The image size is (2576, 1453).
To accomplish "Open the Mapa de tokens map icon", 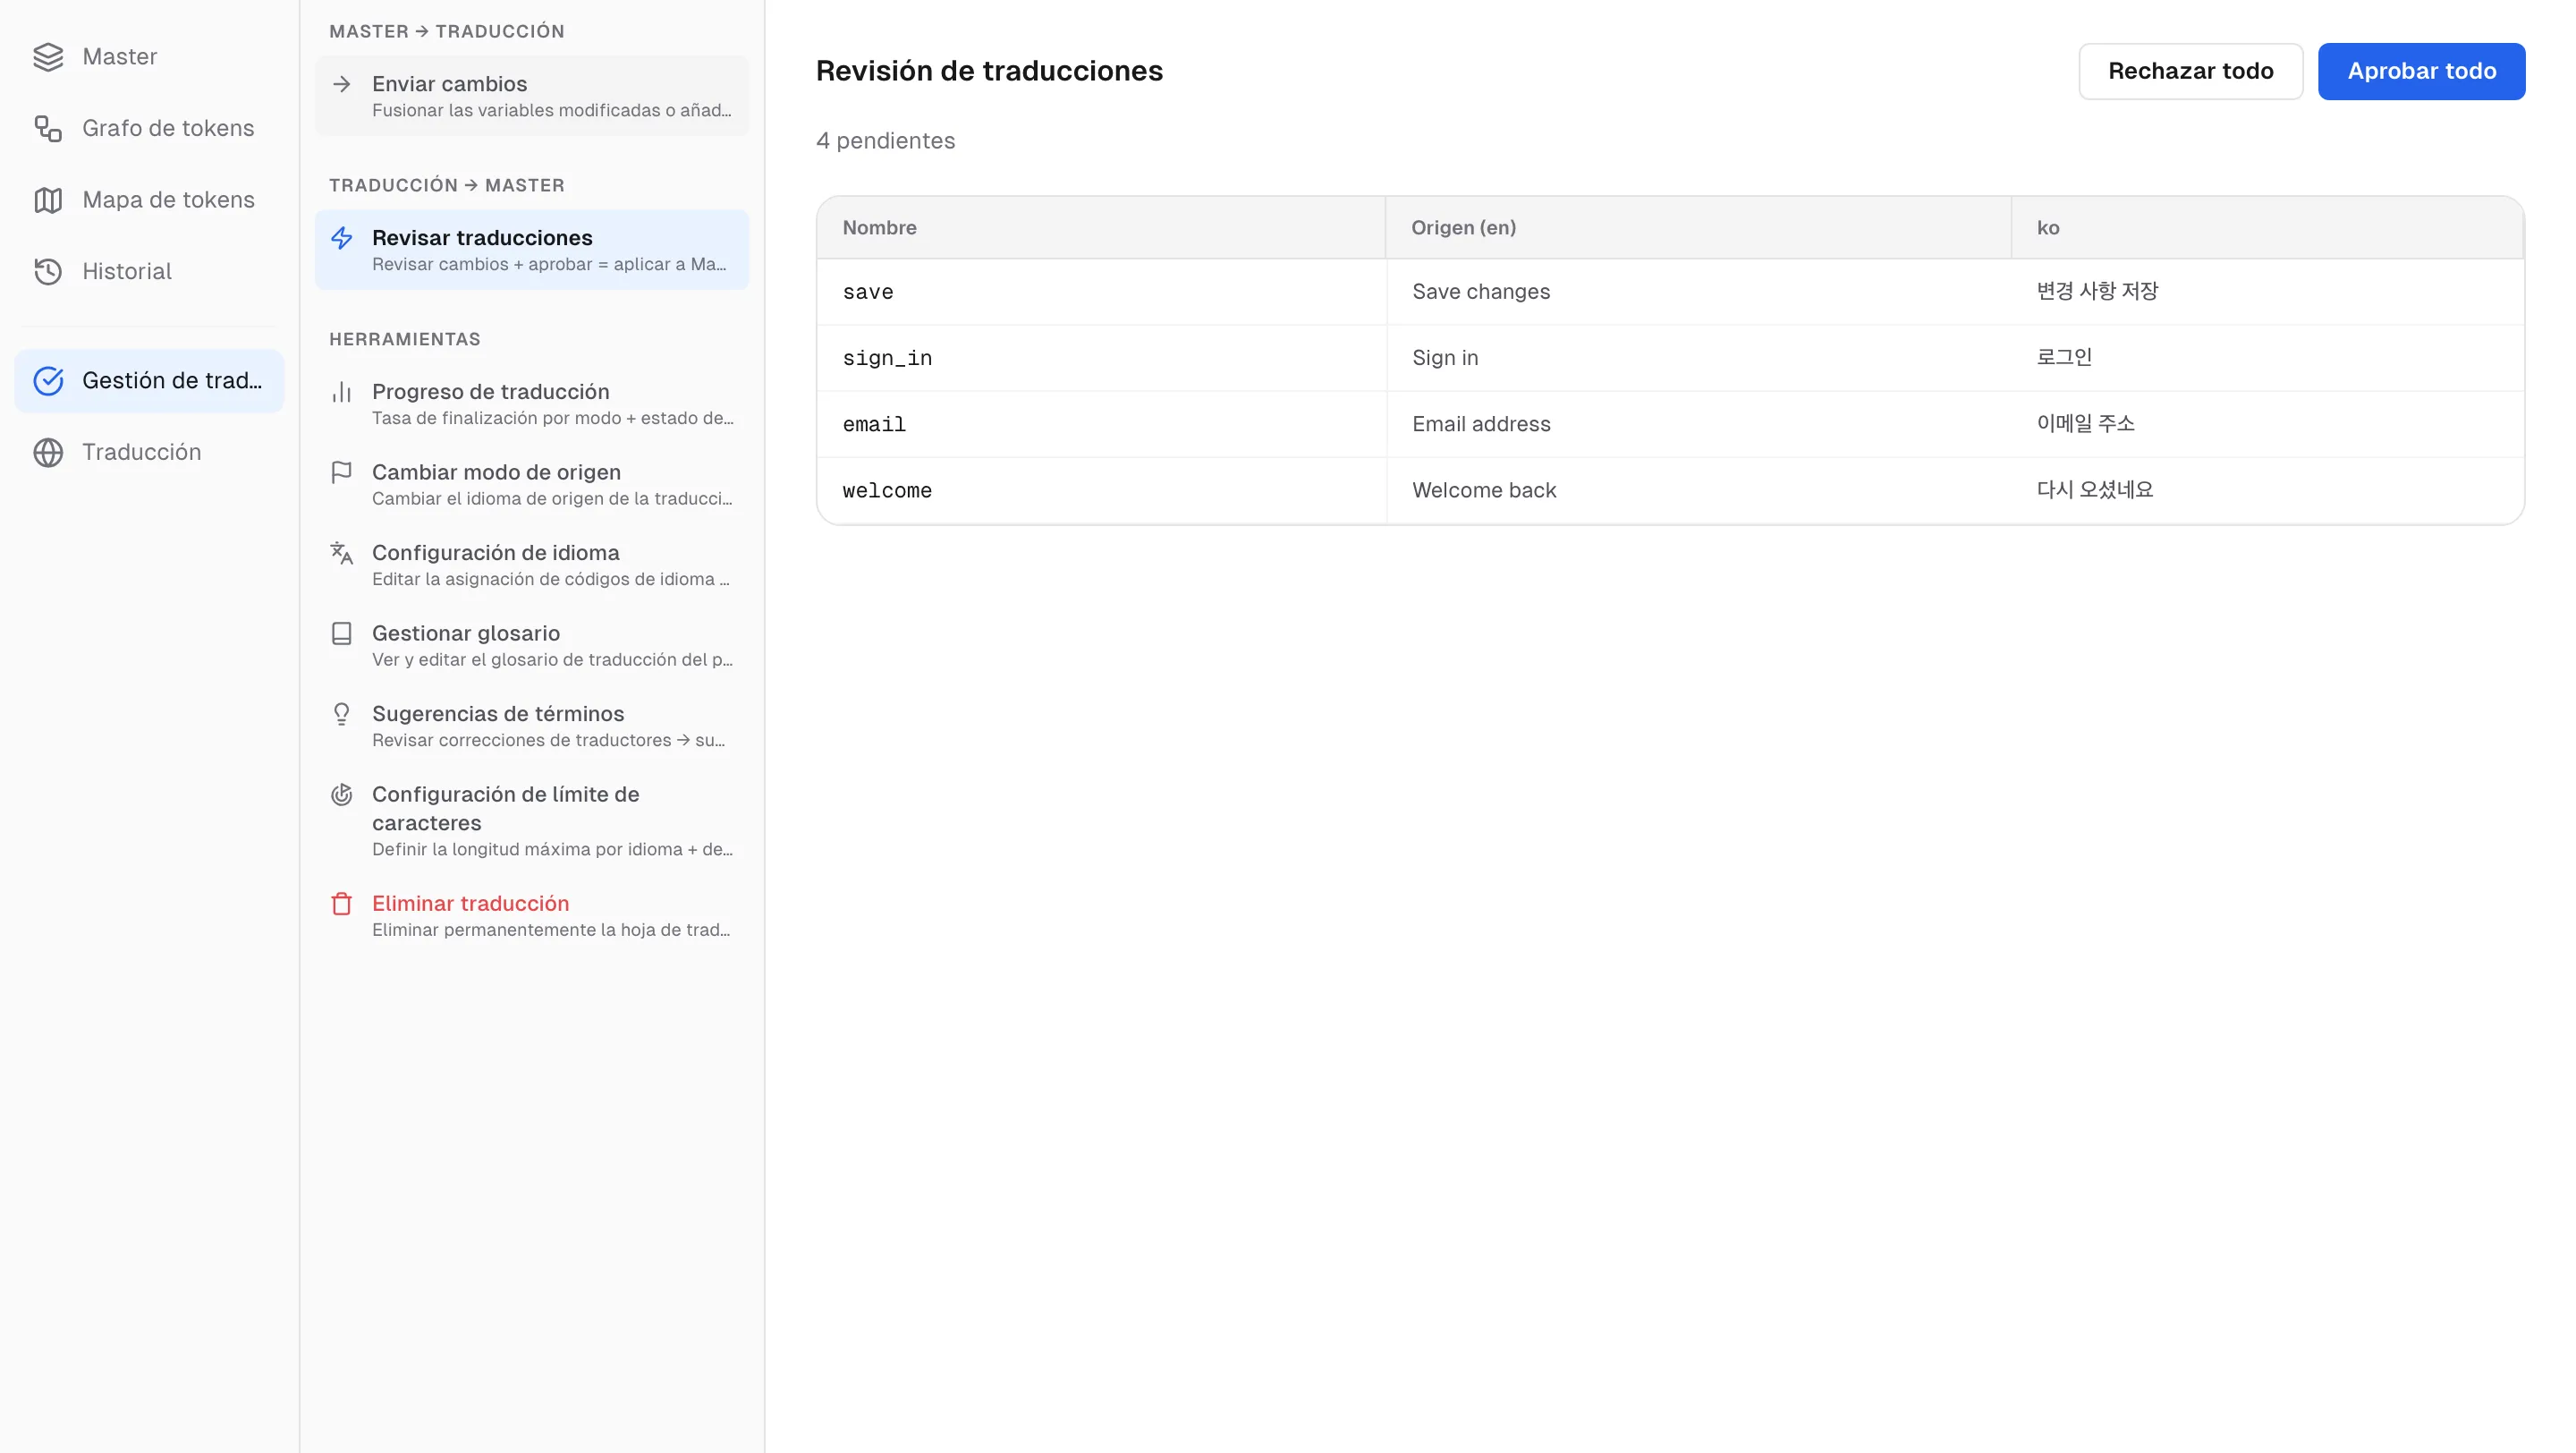I will pyautogui.click(x=48, y=200).
